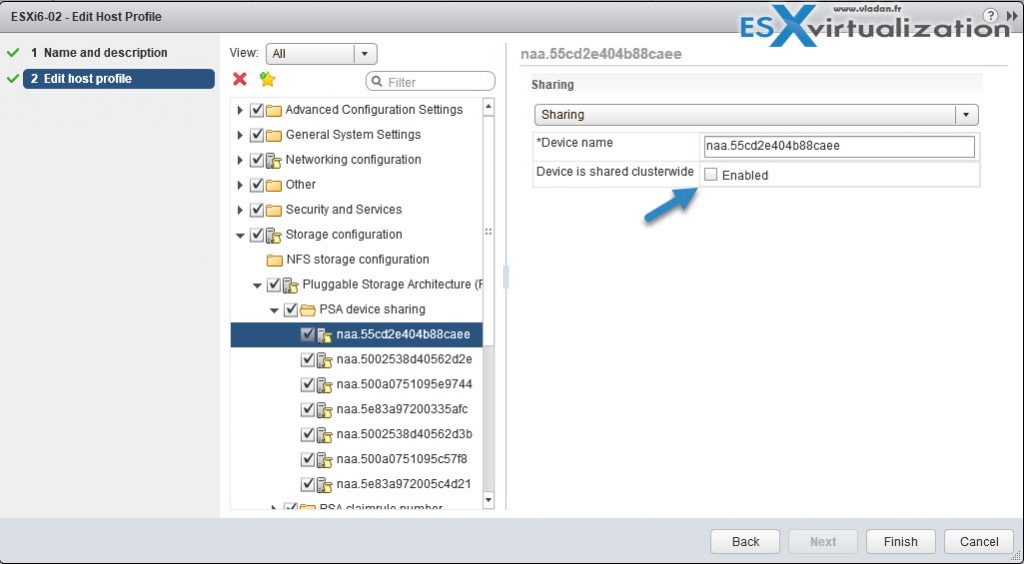
Task: Click the naa.5002538d40562d2e device icon
Action: [325, 360]
